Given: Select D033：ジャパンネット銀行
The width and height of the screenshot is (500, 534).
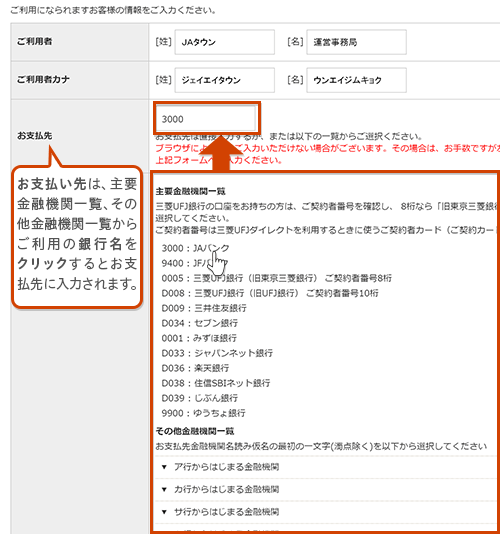Looking at the screenshot, I should tap(217, 353).
